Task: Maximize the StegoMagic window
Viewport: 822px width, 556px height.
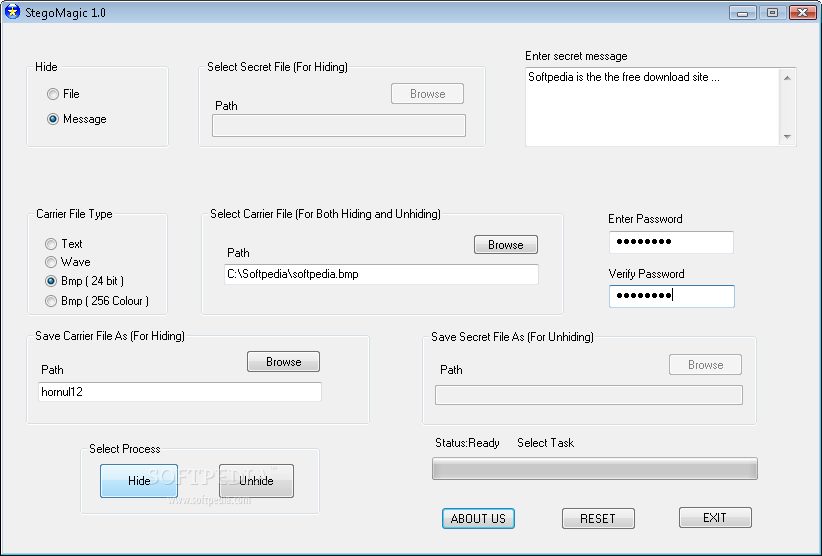Action: coord(772,13)
